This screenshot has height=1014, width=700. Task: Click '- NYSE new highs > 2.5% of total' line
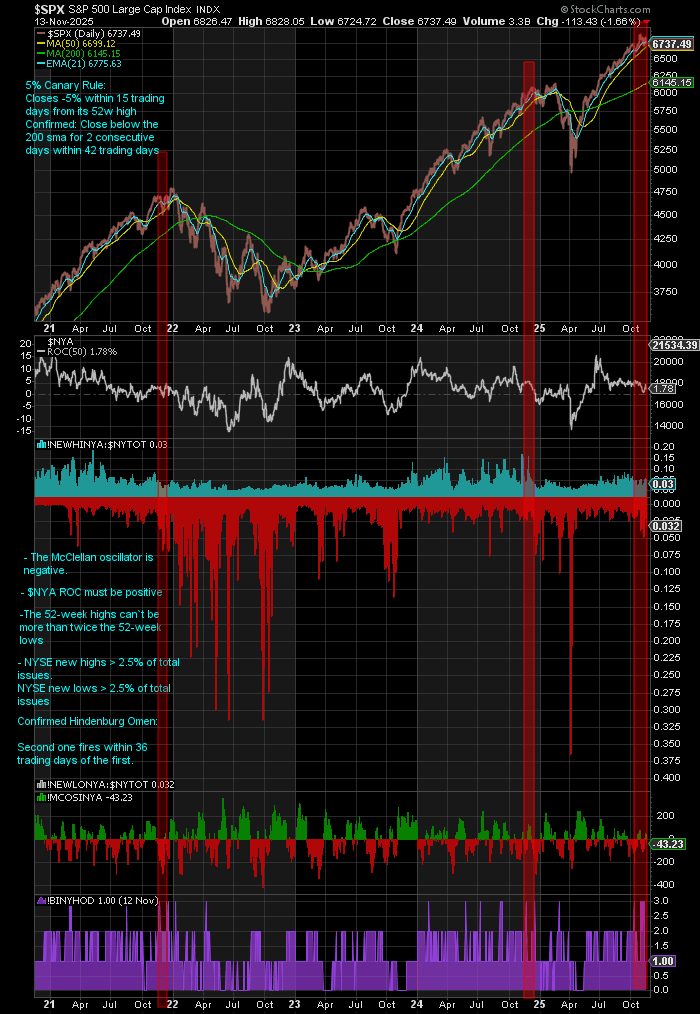pos(99,663)
